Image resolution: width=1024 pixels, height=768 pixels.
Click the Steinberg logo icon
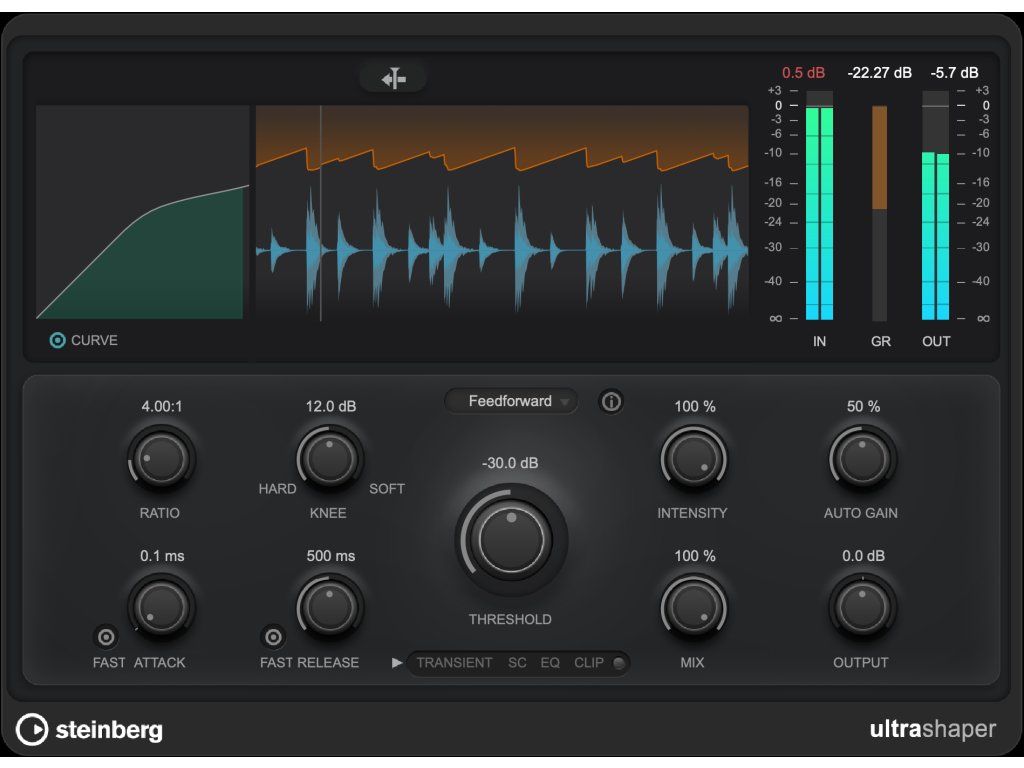(x=32, y=729)
